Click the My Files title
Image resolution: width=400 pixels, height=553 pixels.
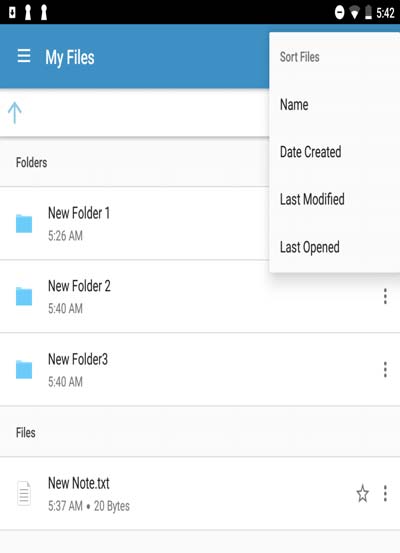tap(70, 57)
